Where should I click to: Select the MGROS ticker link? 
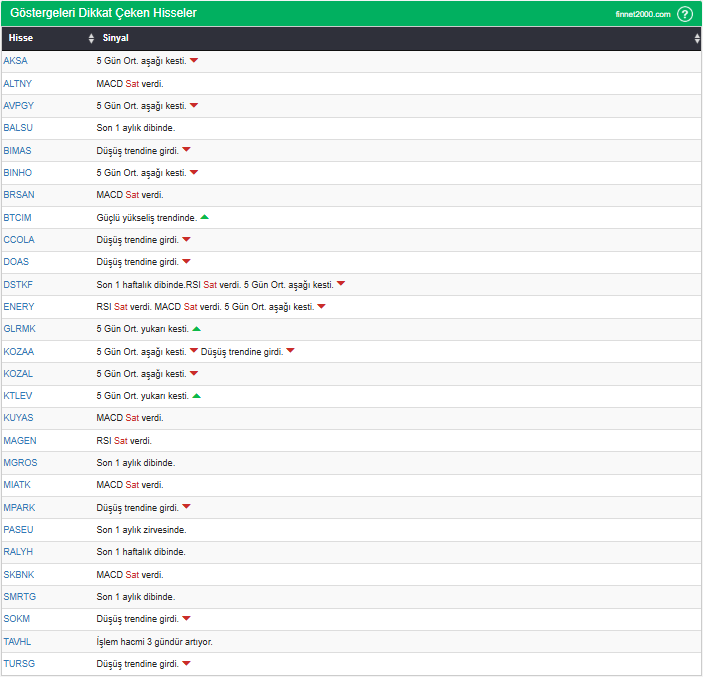pyautogui.click(x=20, y=463)
